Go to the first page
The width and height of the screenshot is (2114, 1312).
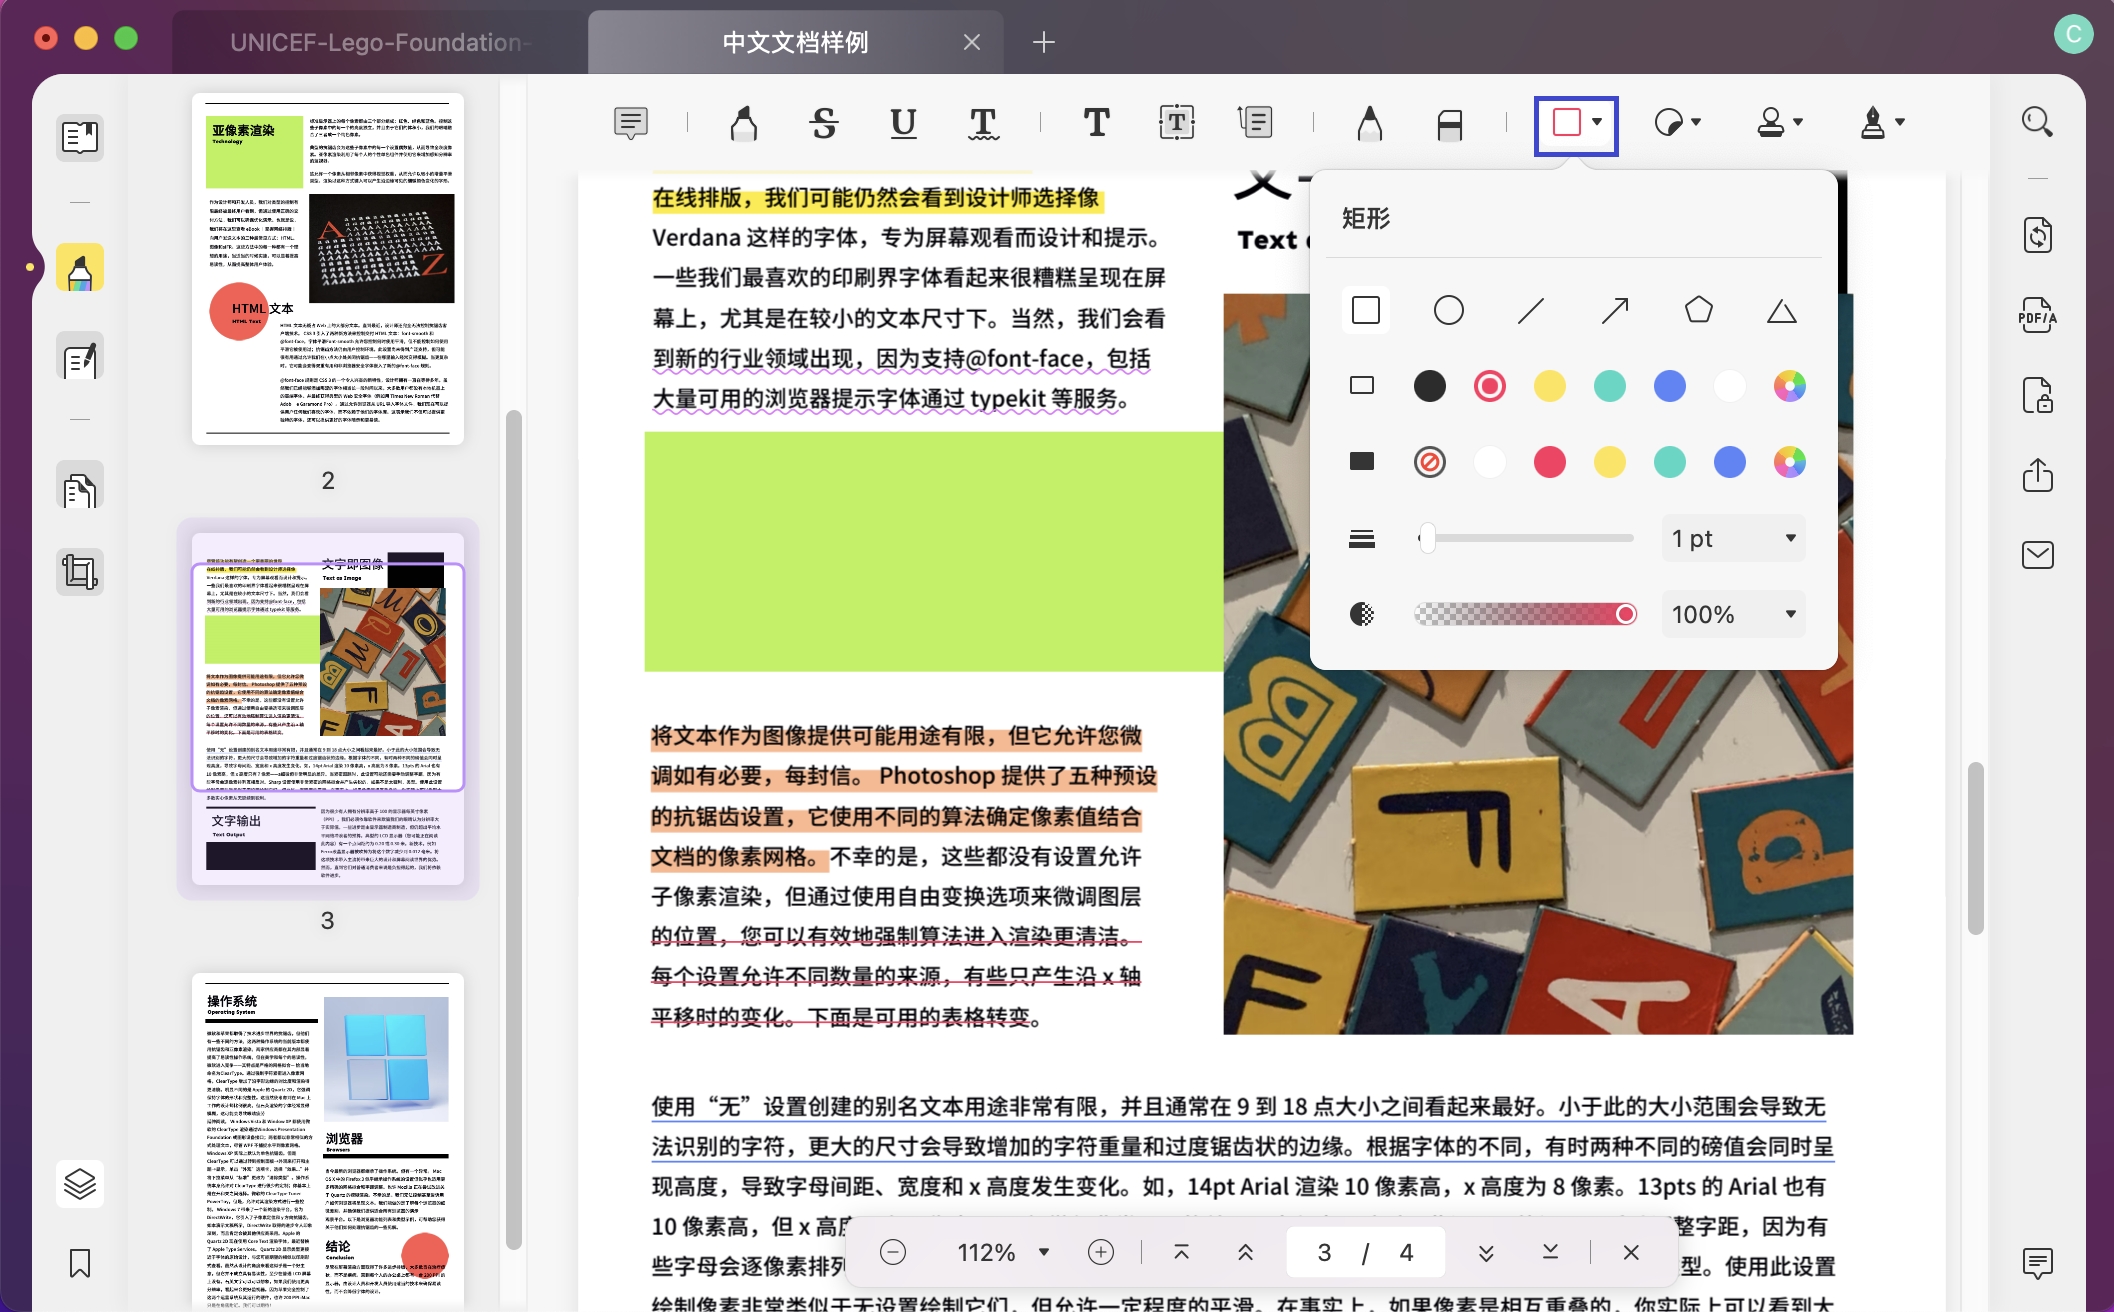pos(1181,1252)
